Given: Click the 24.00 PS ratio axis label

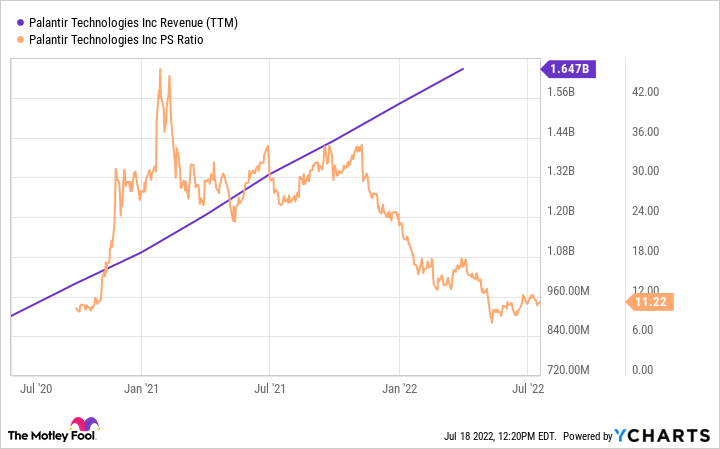Looking at the screenshot, I should (645, 211).
